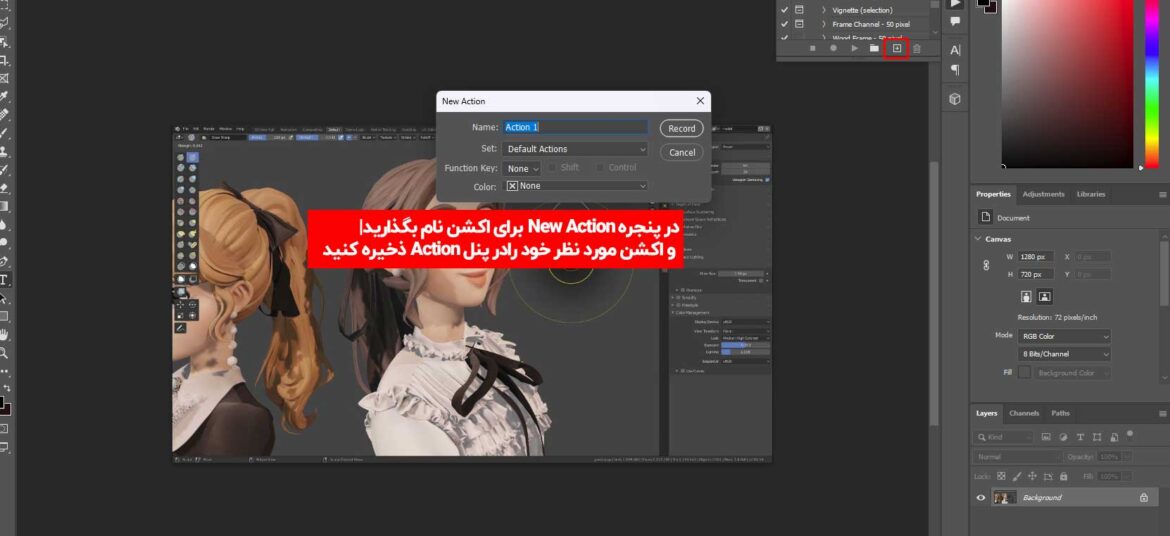Click the Background layer's lock icon

tap(1144, 497)
